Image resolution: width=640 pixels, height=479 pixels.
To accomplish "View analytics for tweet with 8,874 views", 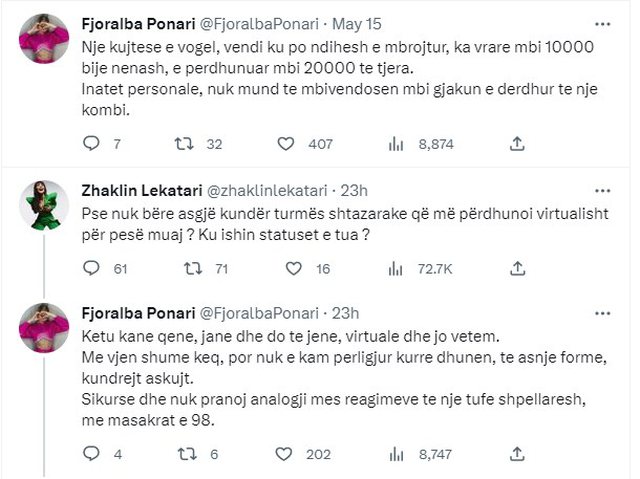I will coord(396,144).
